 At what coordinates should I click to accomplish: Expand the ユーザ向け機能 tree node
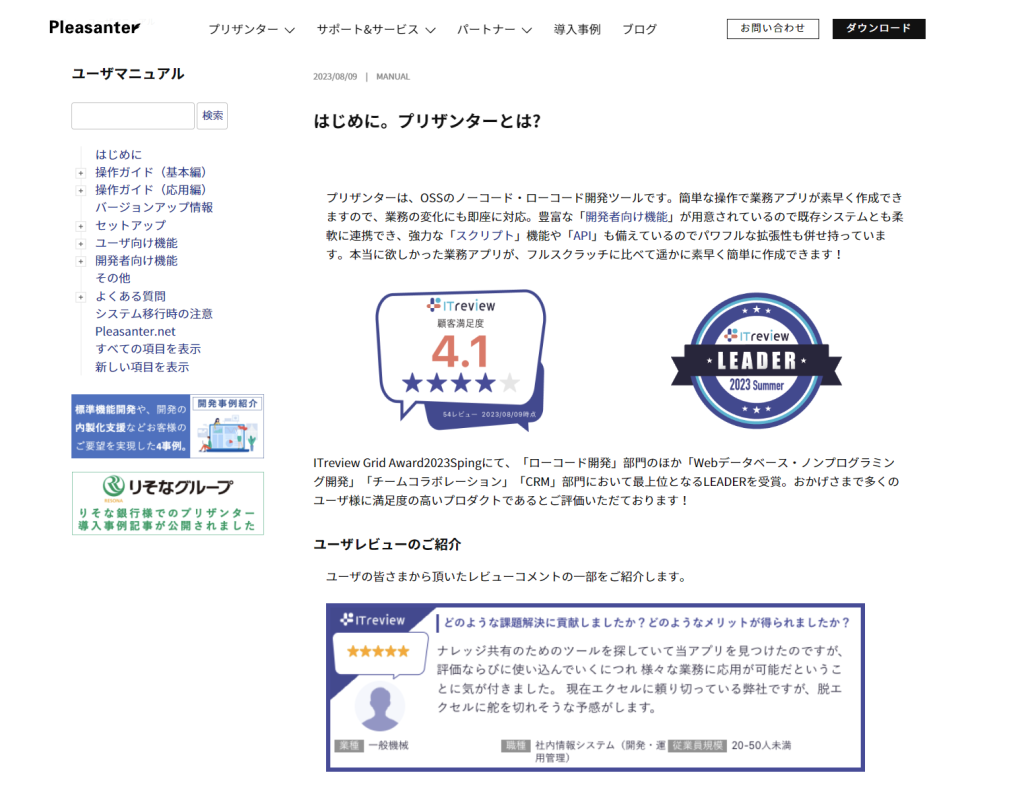(80, 244)
